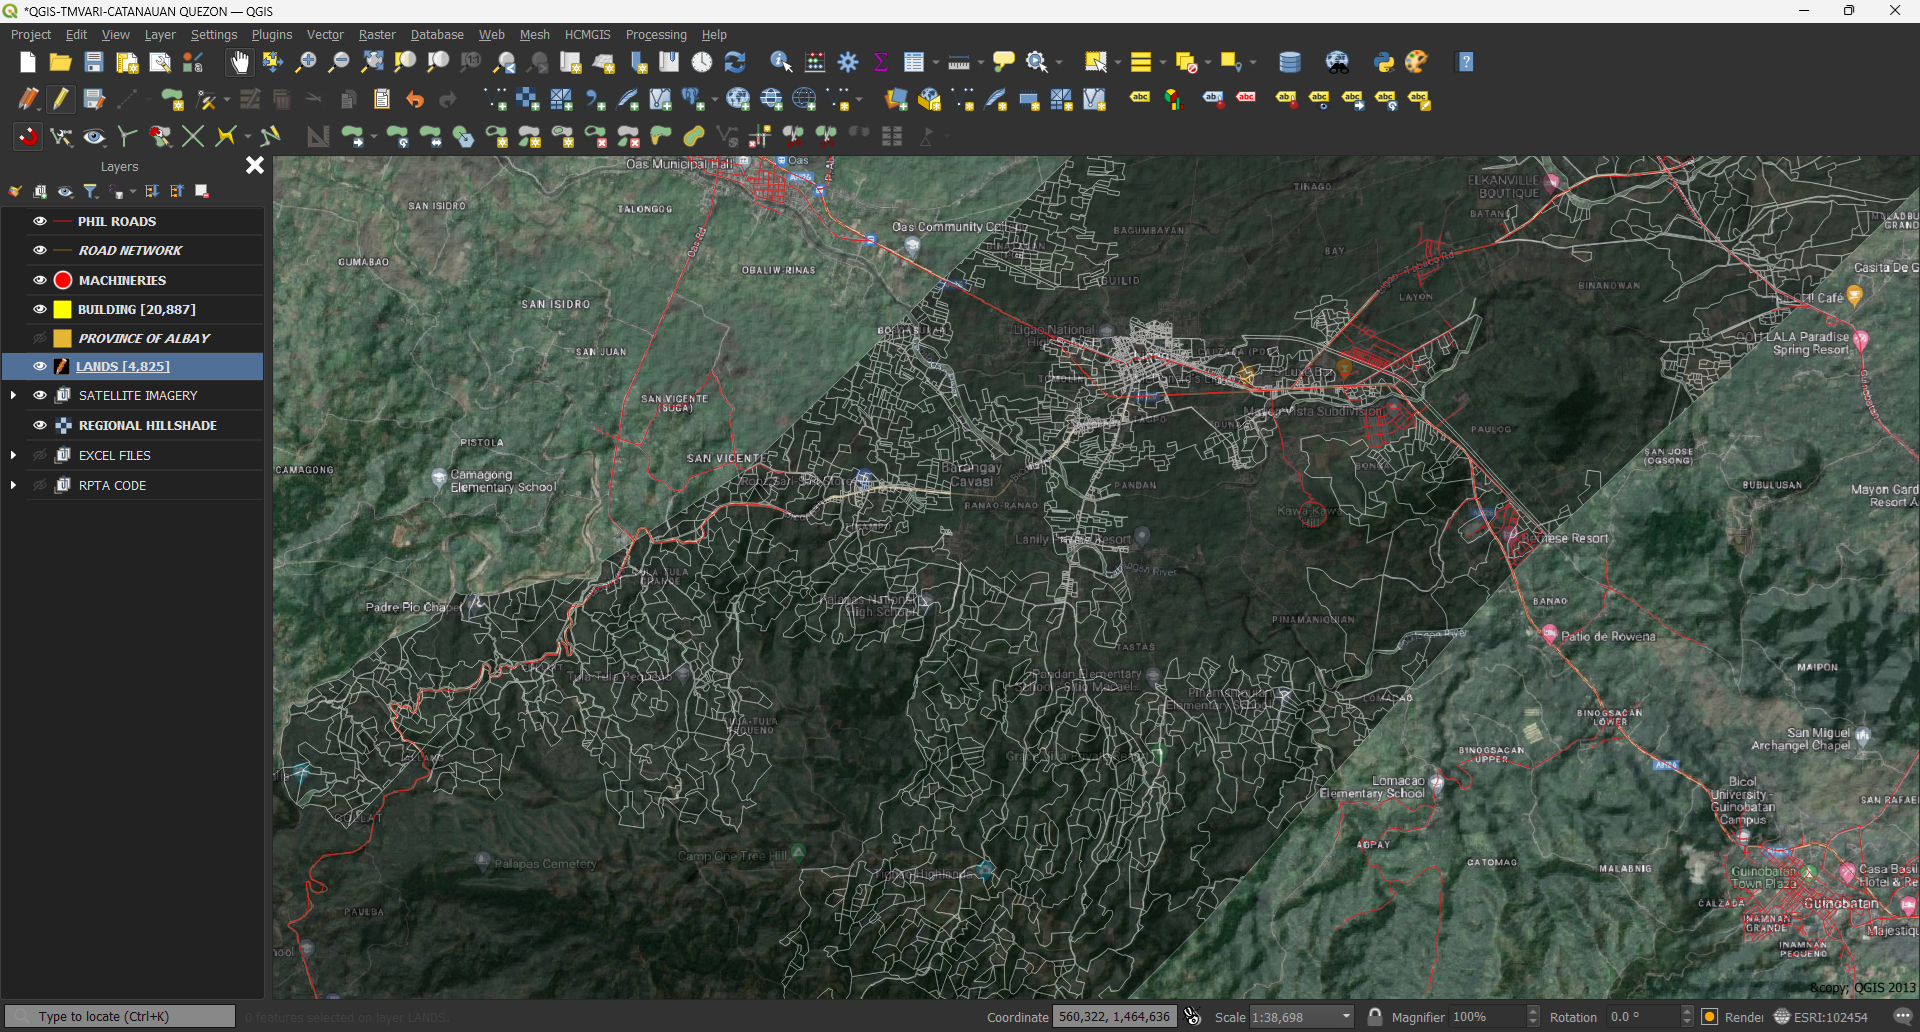This screenshot has height=1032, width=1920.
Task: Undo the last edit
Action: pyautogui.click(x=415, y=99)
